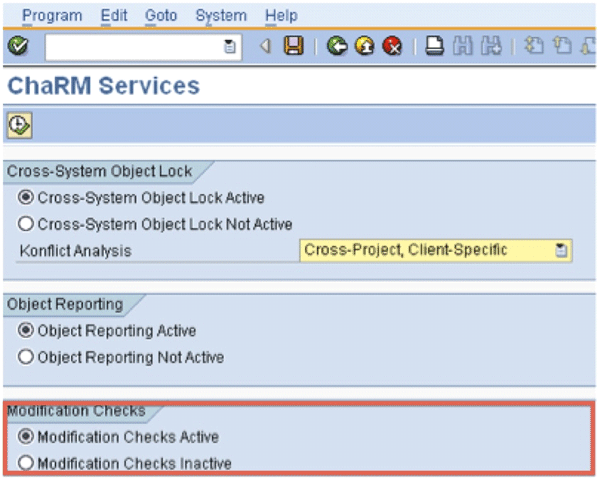Select Object Reporting Not Active option
Image resolution: width=600 pixels, height=480 pixels.
26,357
